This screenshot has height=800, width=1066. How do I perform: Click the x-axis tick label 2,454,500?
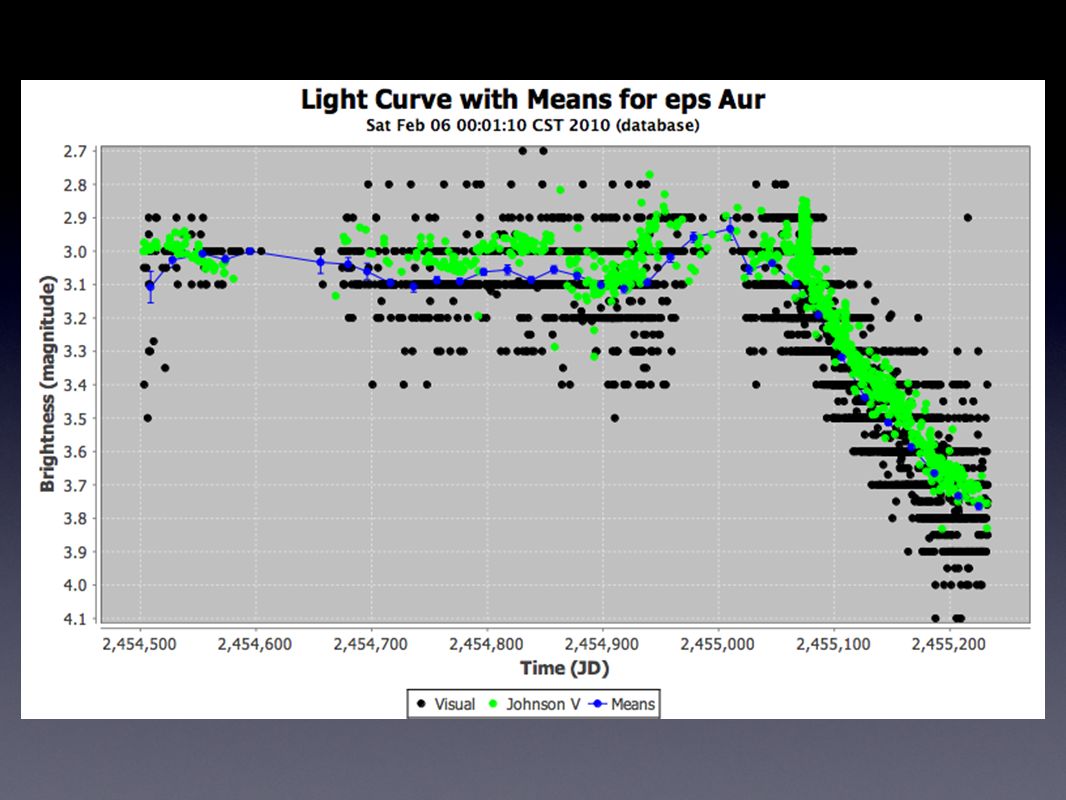point(139,644)
